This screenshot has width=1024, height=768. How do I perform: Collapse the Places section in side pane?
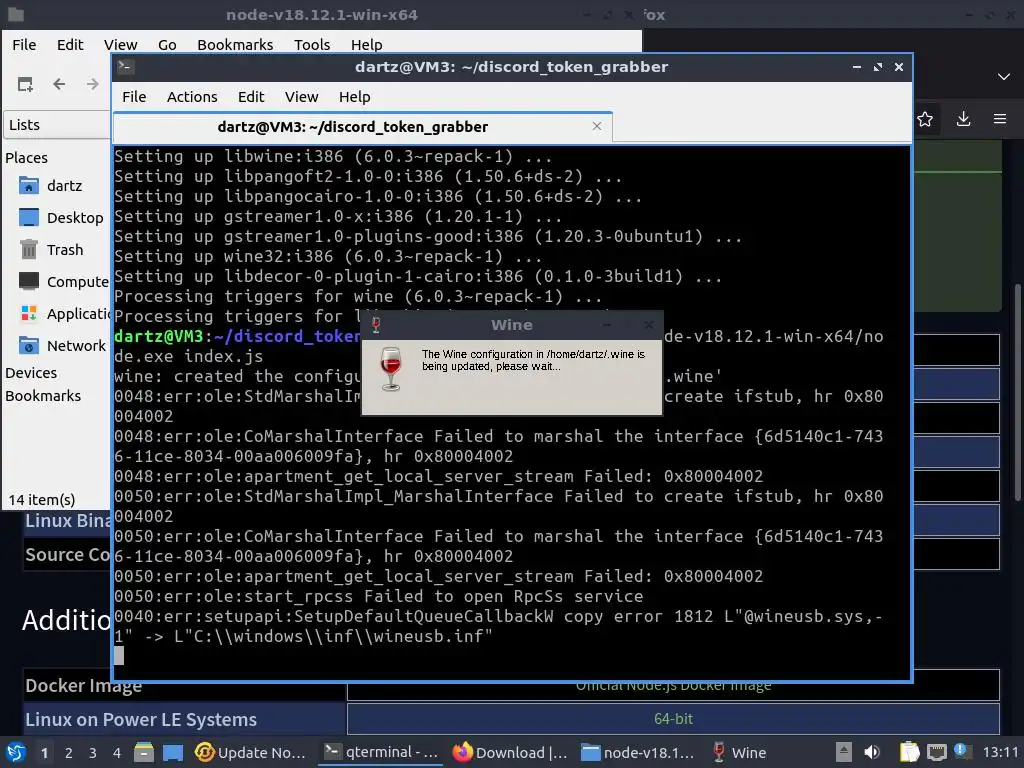click(26, 157)
